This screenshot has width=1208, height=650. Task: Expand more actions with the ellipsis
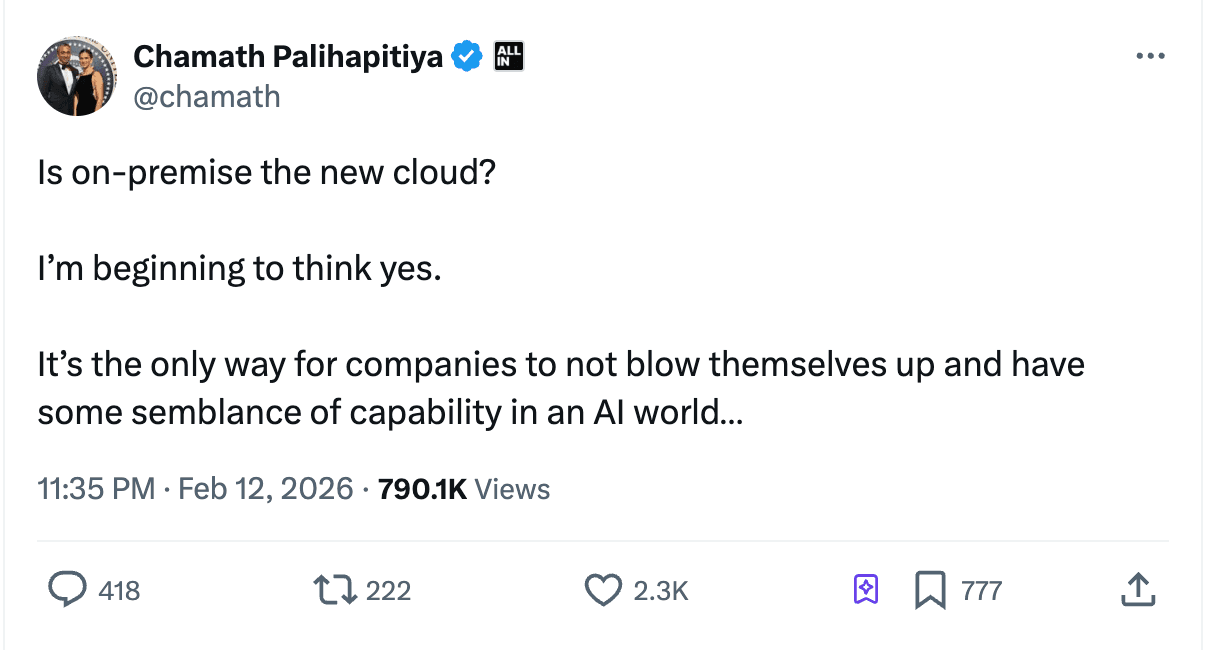[x=1151, y=56]
